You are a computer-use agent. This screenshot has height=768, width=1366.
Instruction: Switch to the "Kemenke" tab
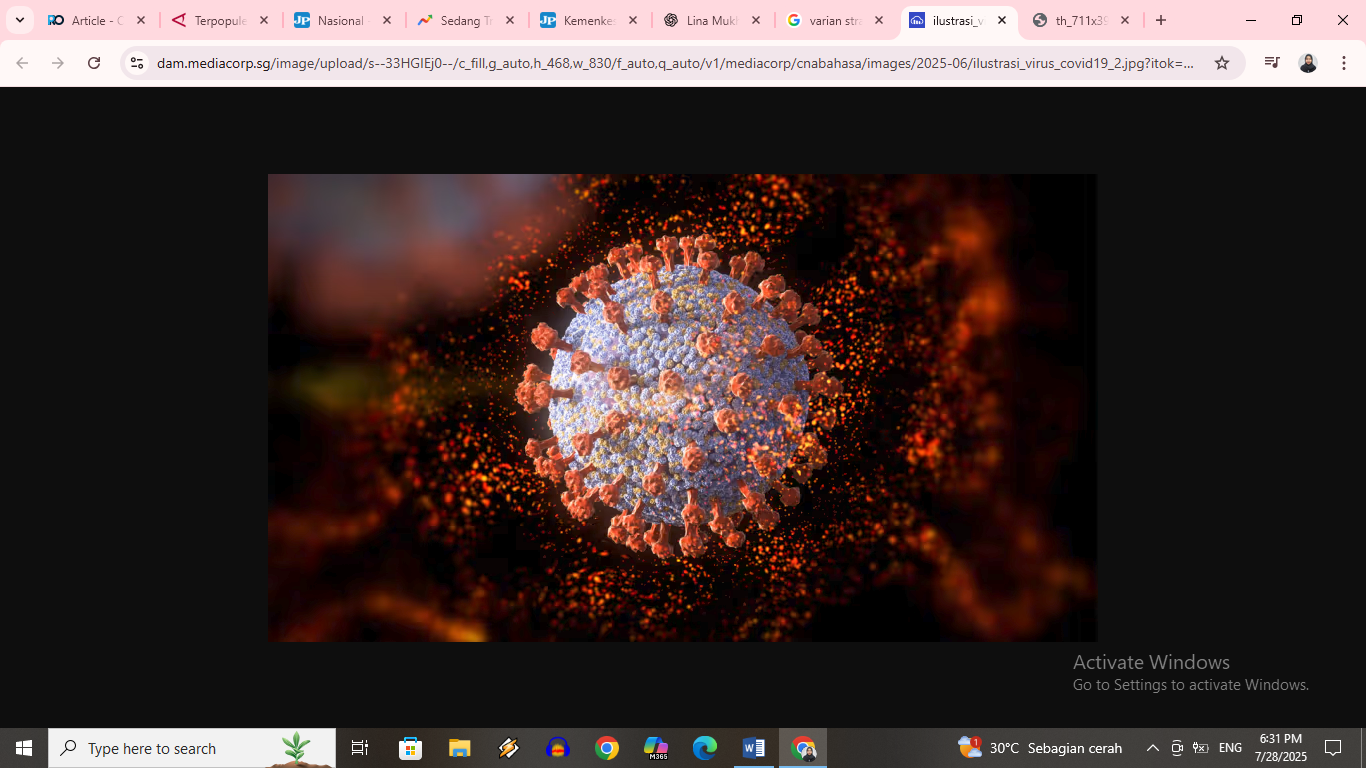[588, 20]
